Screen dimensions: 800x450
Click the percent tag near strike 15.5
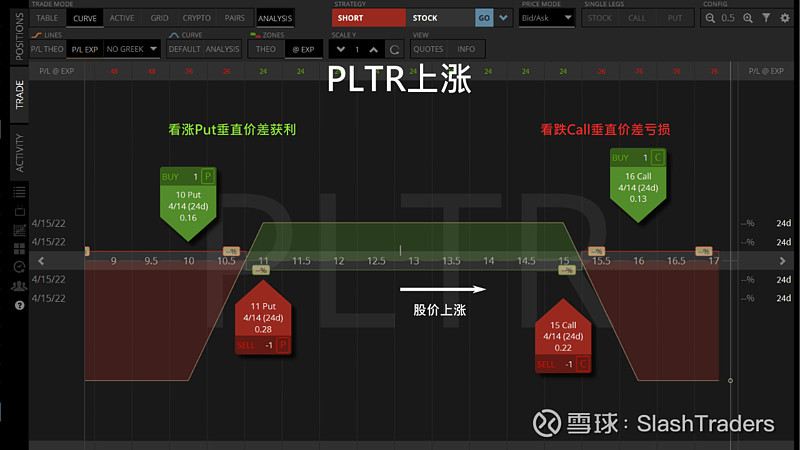pos(596,252)
